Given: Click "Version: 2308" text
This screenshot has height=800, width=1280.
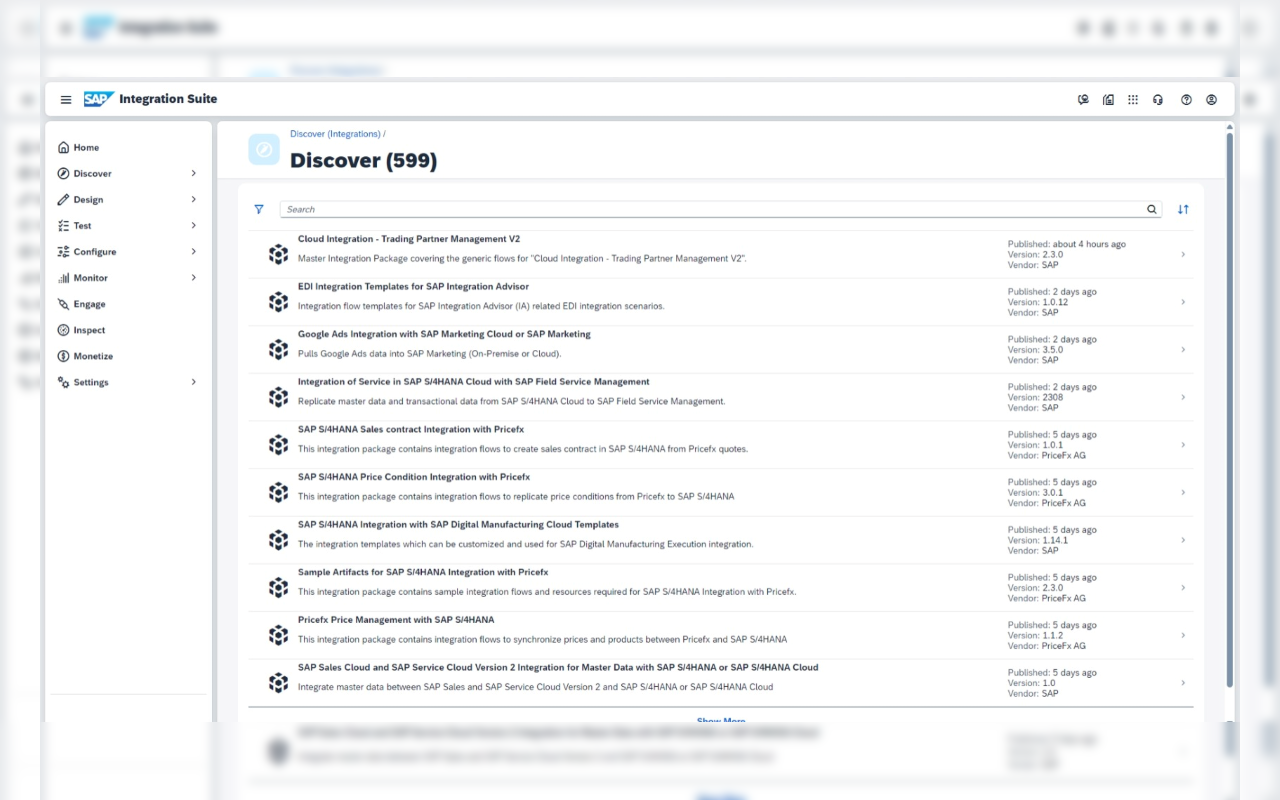Looking at the screenshot, I should (1035, 397).
